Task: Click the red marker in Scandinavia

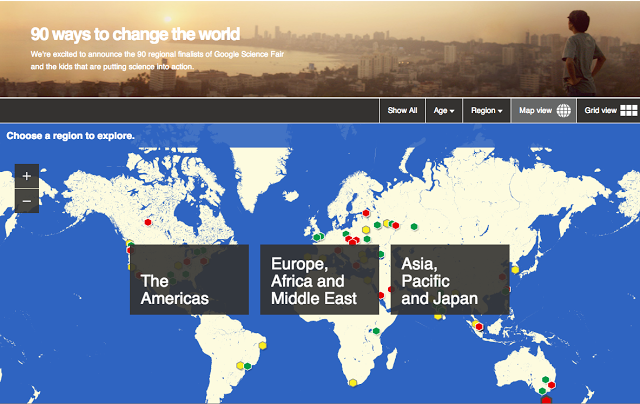Action: 366,213
